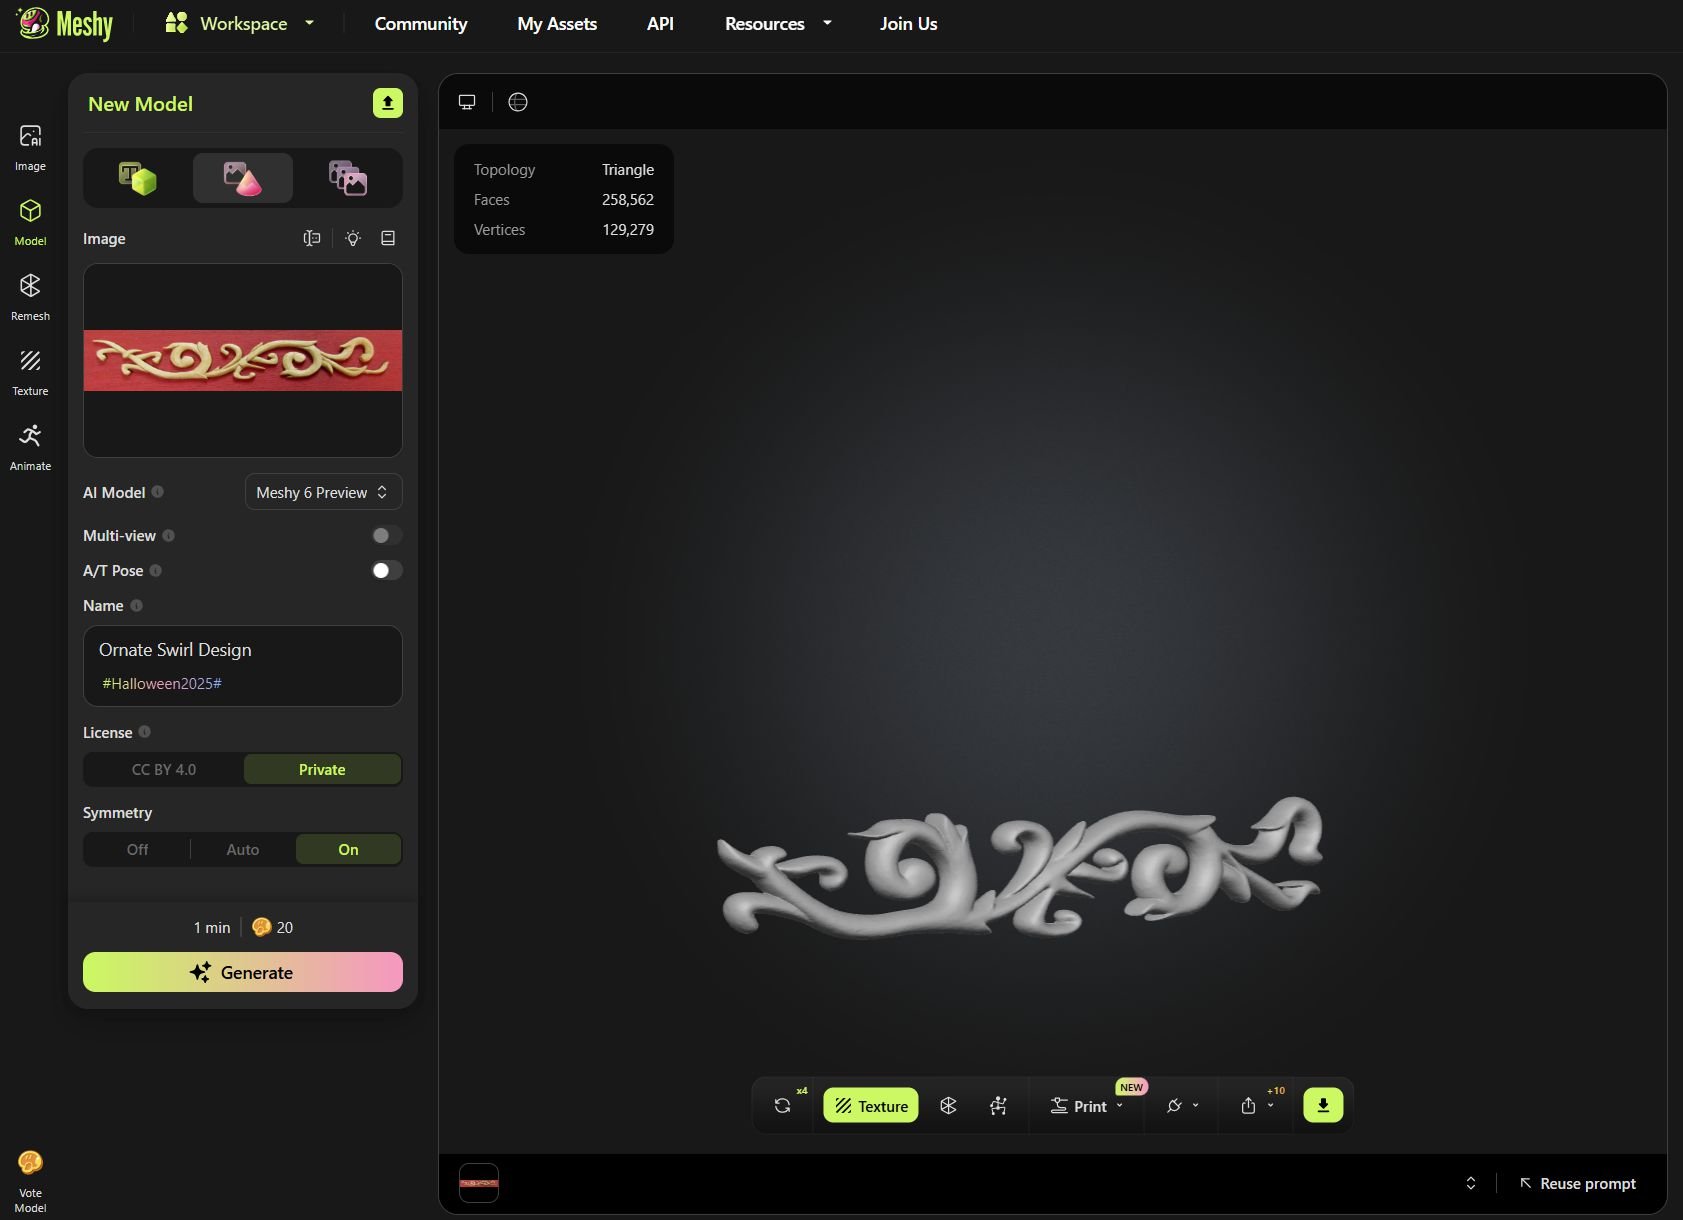Viewport: 1683px width, 1220px height.
Task: Click the Generate button
Action: click(243, 972)
